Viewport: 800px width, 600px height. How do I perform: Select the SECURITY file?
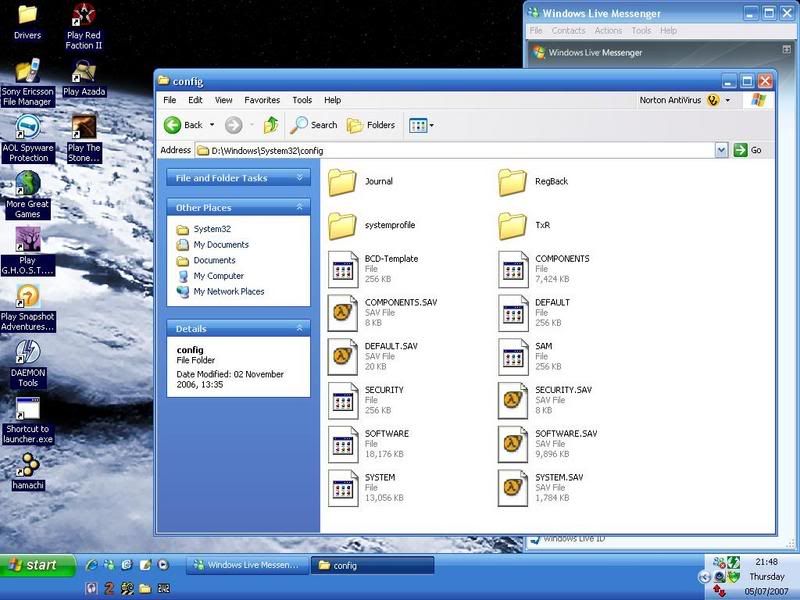pyautogui.click(x=366, y=401)
